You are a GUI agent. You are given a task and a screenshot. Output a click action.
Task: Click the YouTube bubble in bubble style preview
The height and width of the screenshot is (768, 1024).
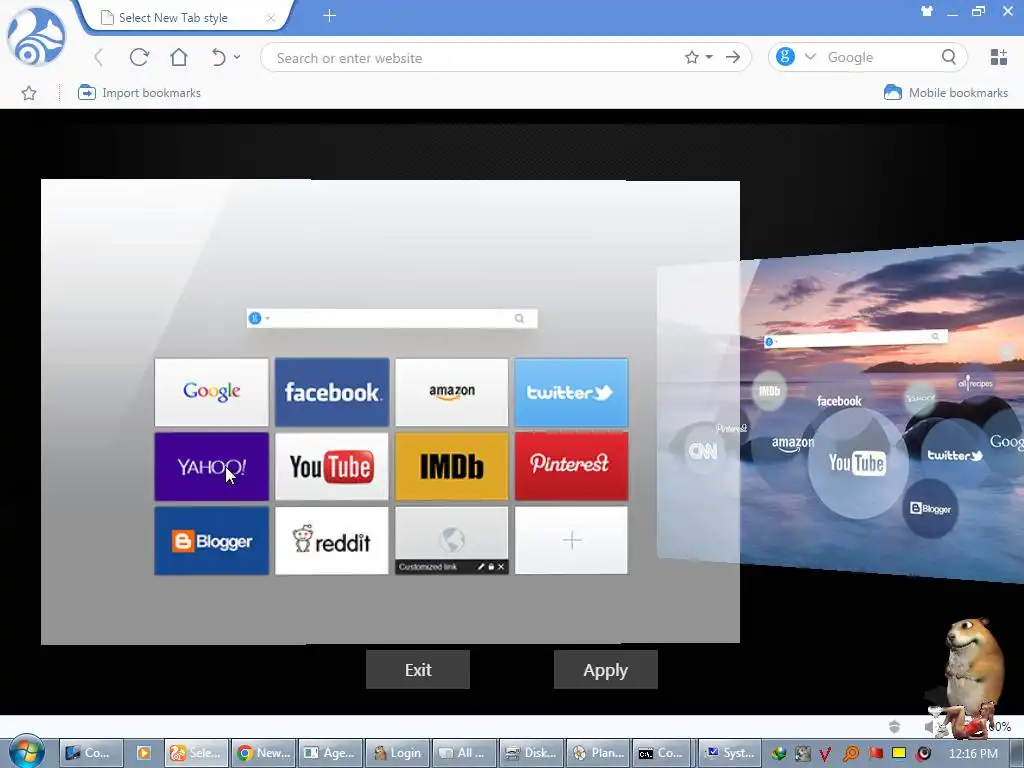point(857,463)
